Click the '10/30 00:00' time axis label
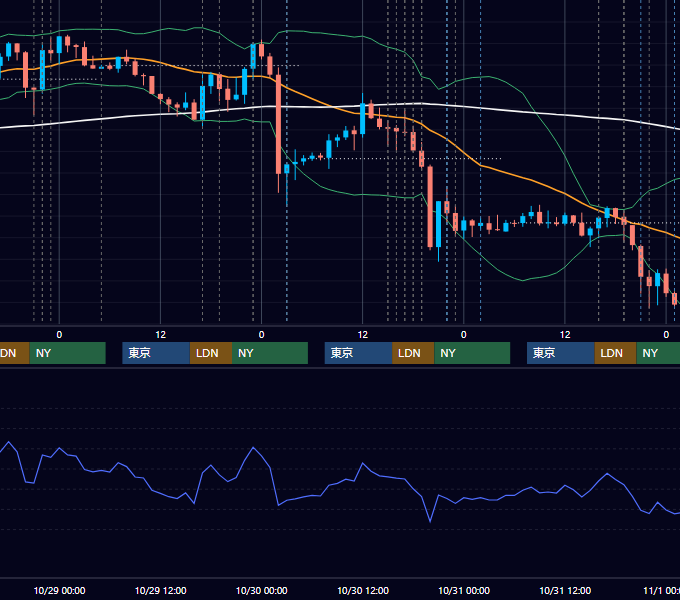The height and width of the screenshot is (600, 680). pos(262,590)
